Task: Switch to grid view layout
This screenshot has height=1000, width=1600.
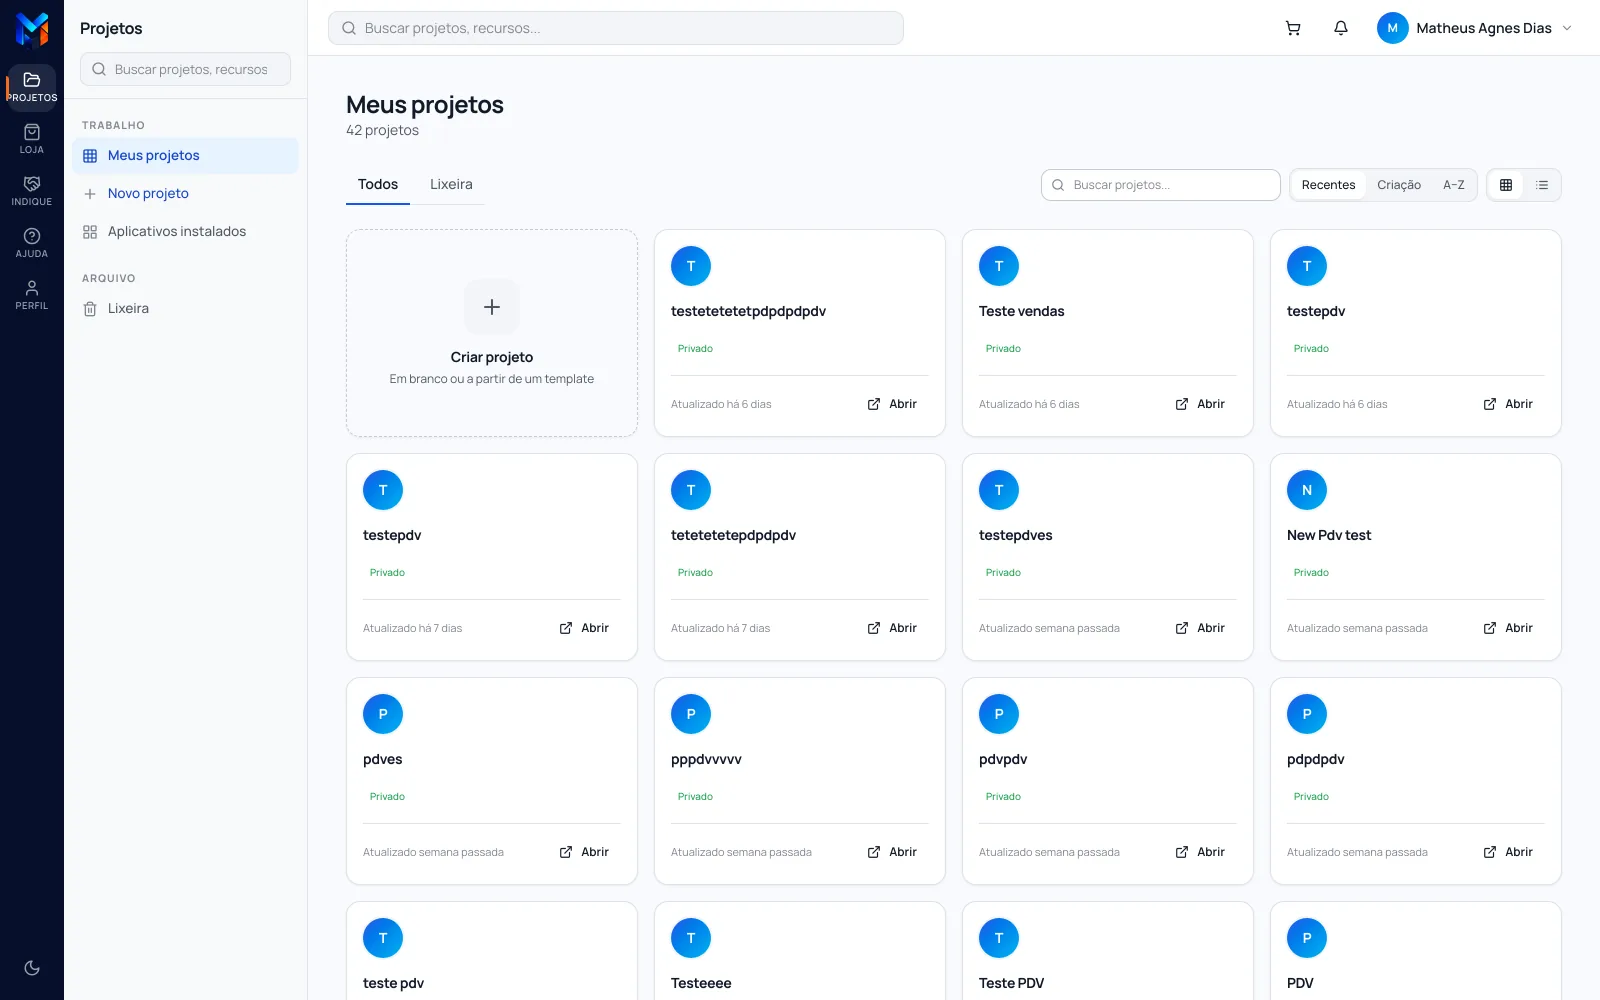Action: click(1506, 185)
